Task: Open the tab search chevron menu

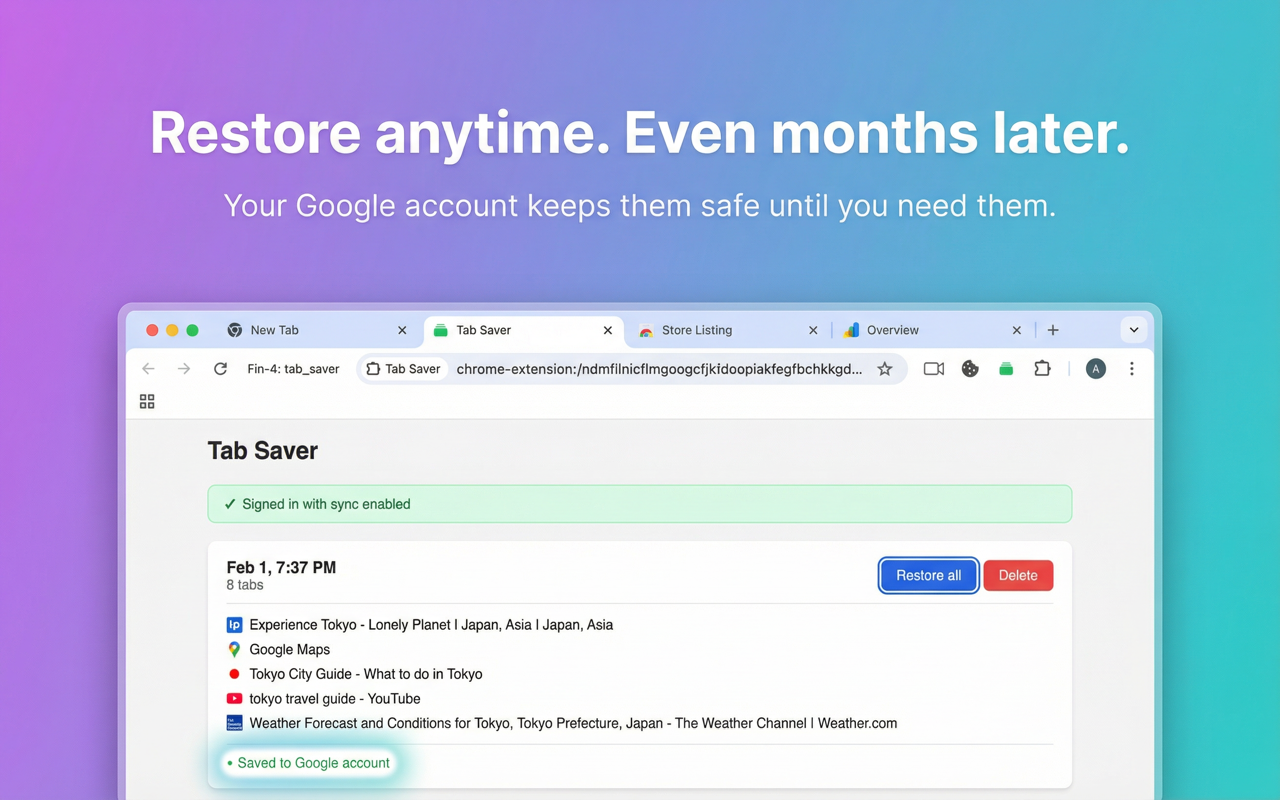Action: [x=1134, y=330]
